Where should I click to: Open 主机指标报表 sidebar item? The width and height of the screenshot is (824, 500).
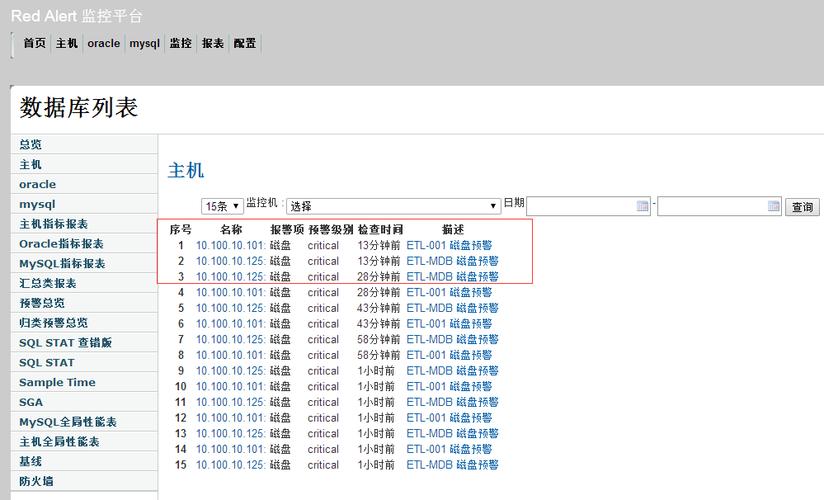(x=84, y=224)
